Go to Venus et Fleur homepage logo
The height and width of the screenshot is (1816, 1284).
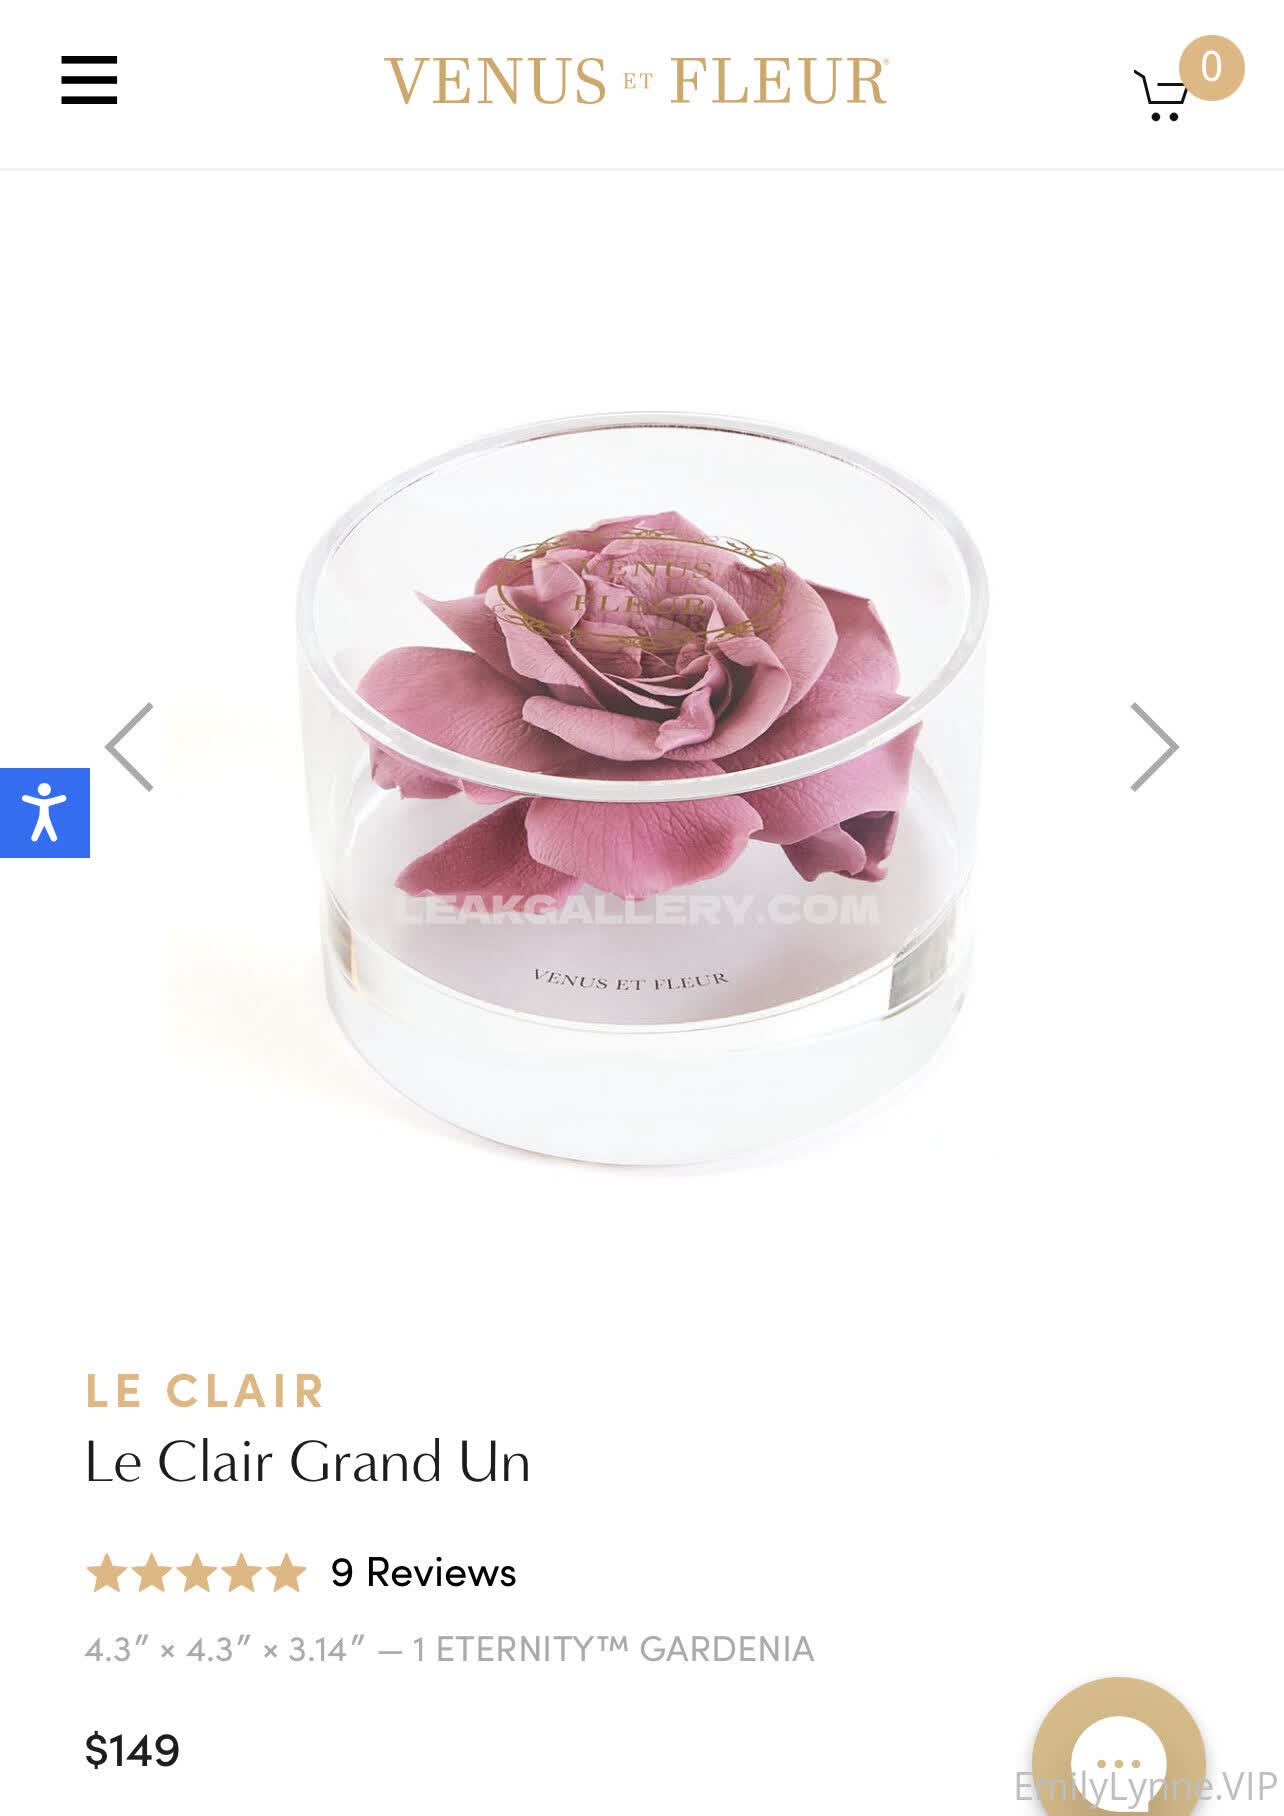click(x=637, y=81)
